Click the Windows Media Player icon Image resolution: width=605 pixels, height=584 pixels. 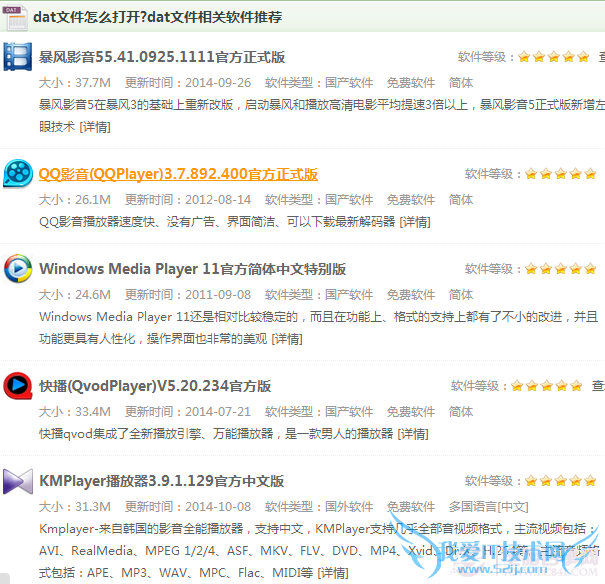click(x=18, y=268)
